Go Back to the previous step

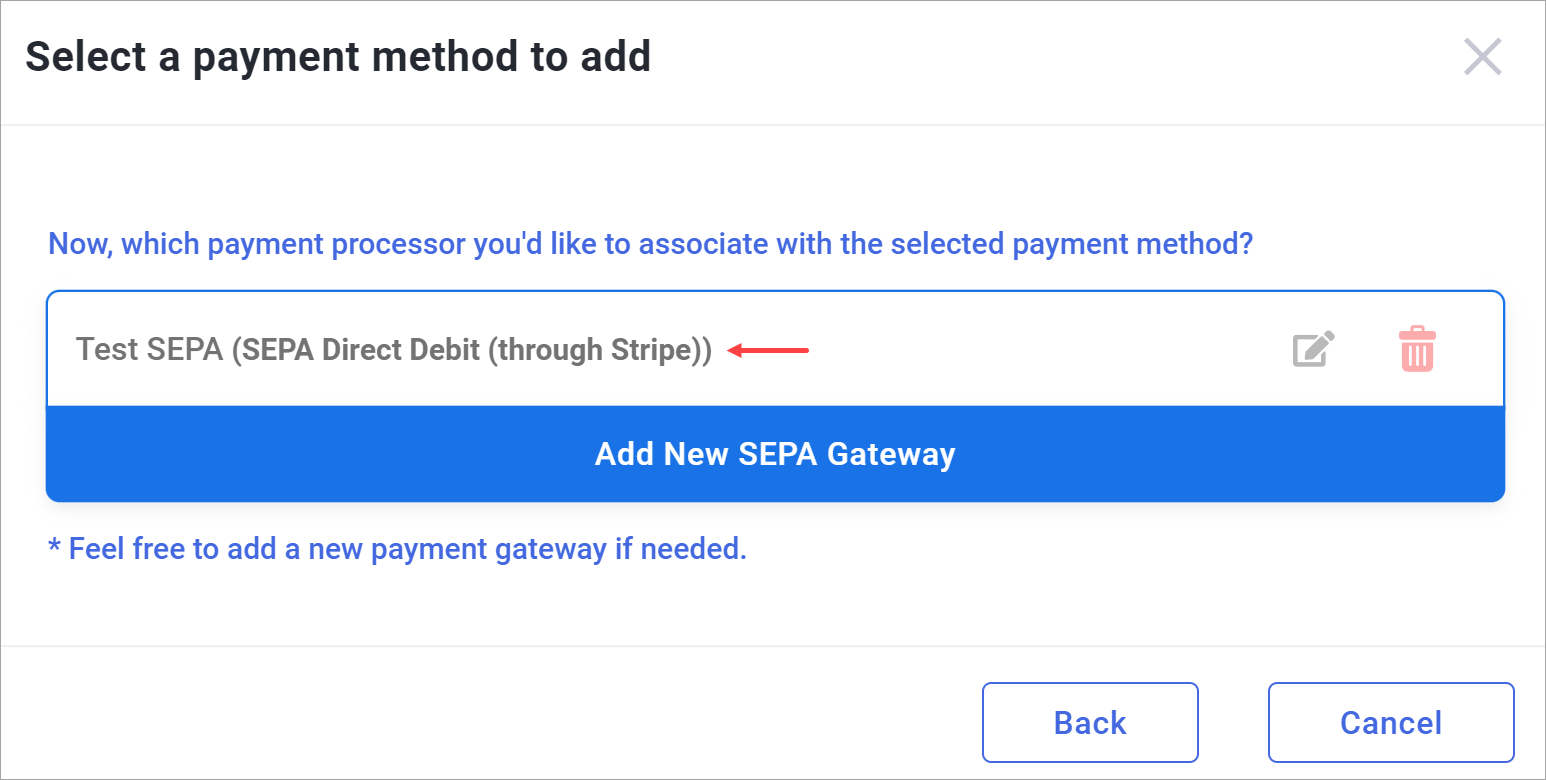(1090, 722)
